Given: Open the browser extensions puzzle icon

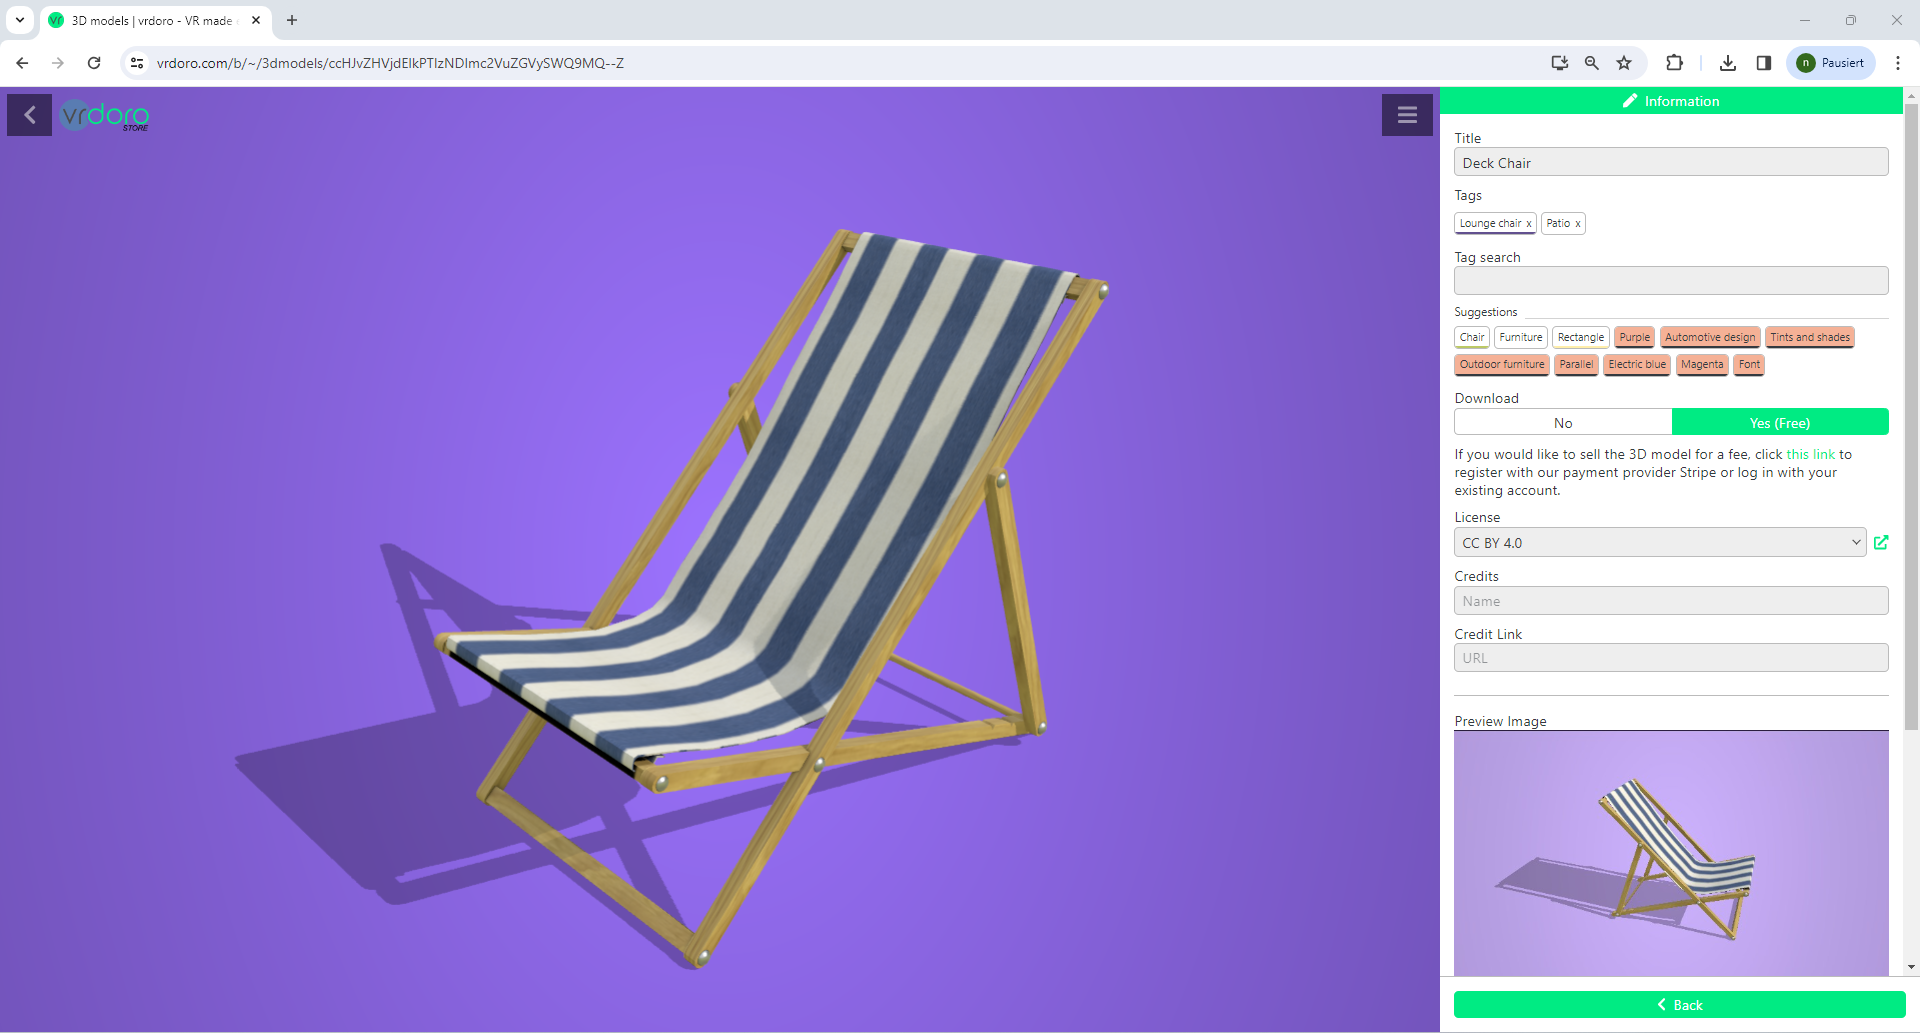Looking at the screenshot, I should coord(1674,63).
